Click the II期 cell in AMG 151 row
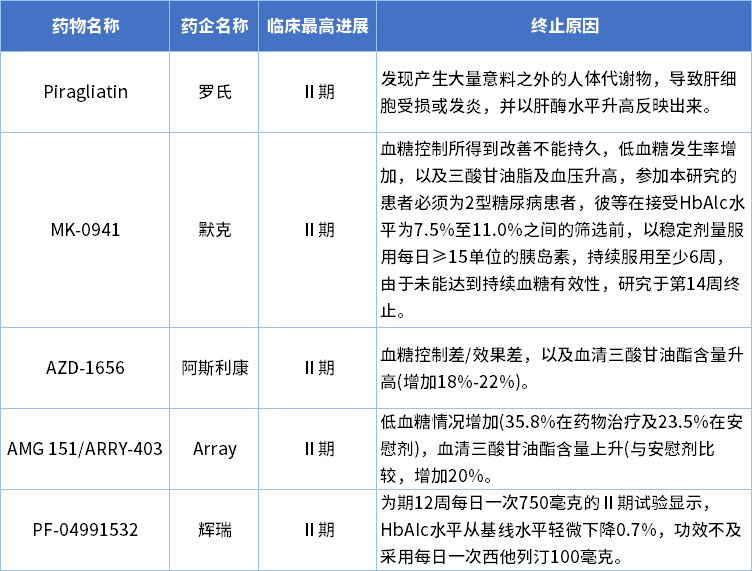752x571 pixels. tap(317, 449)
